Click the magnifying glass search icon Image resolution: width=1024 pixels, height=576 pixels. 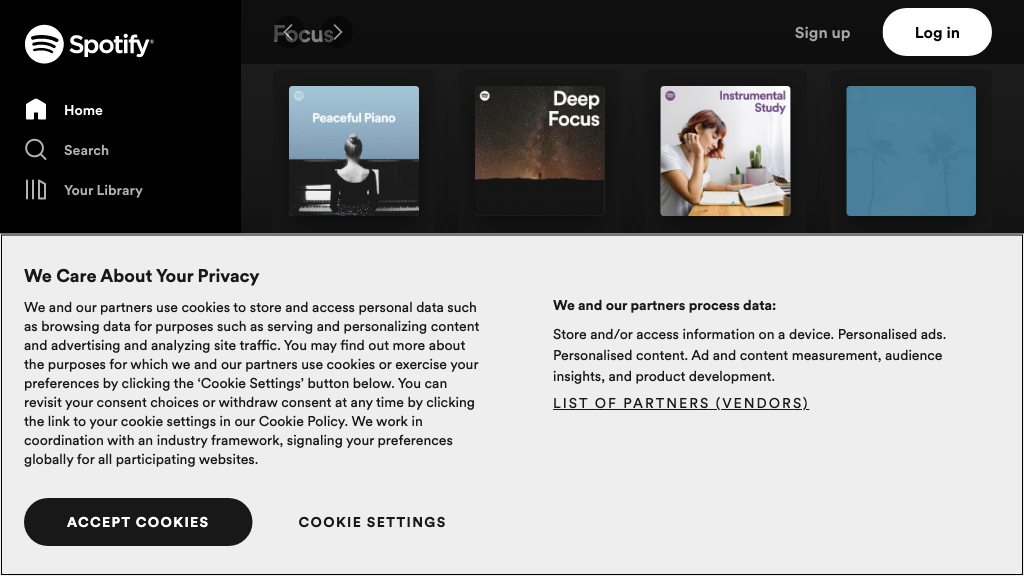(x=34, y=150)
